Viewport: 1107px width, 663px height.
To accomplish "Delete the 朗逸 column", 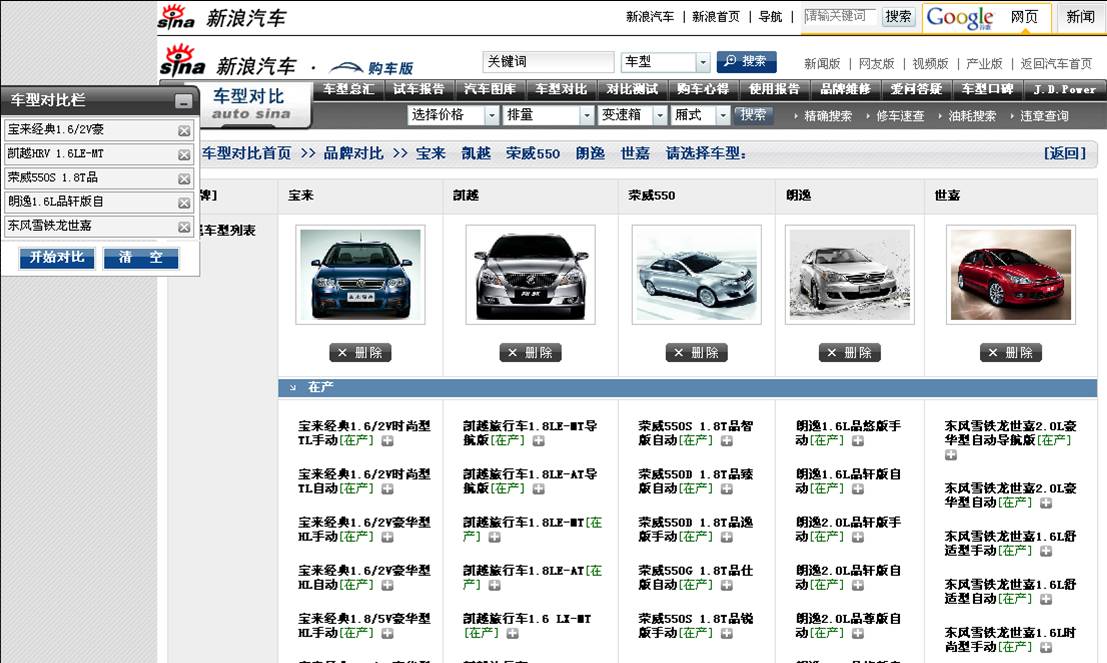I will (849, 352).
